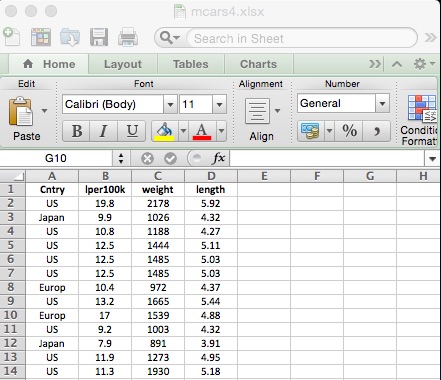
Task: Save the workbook with floppy icon
Action: coord(99,37)
